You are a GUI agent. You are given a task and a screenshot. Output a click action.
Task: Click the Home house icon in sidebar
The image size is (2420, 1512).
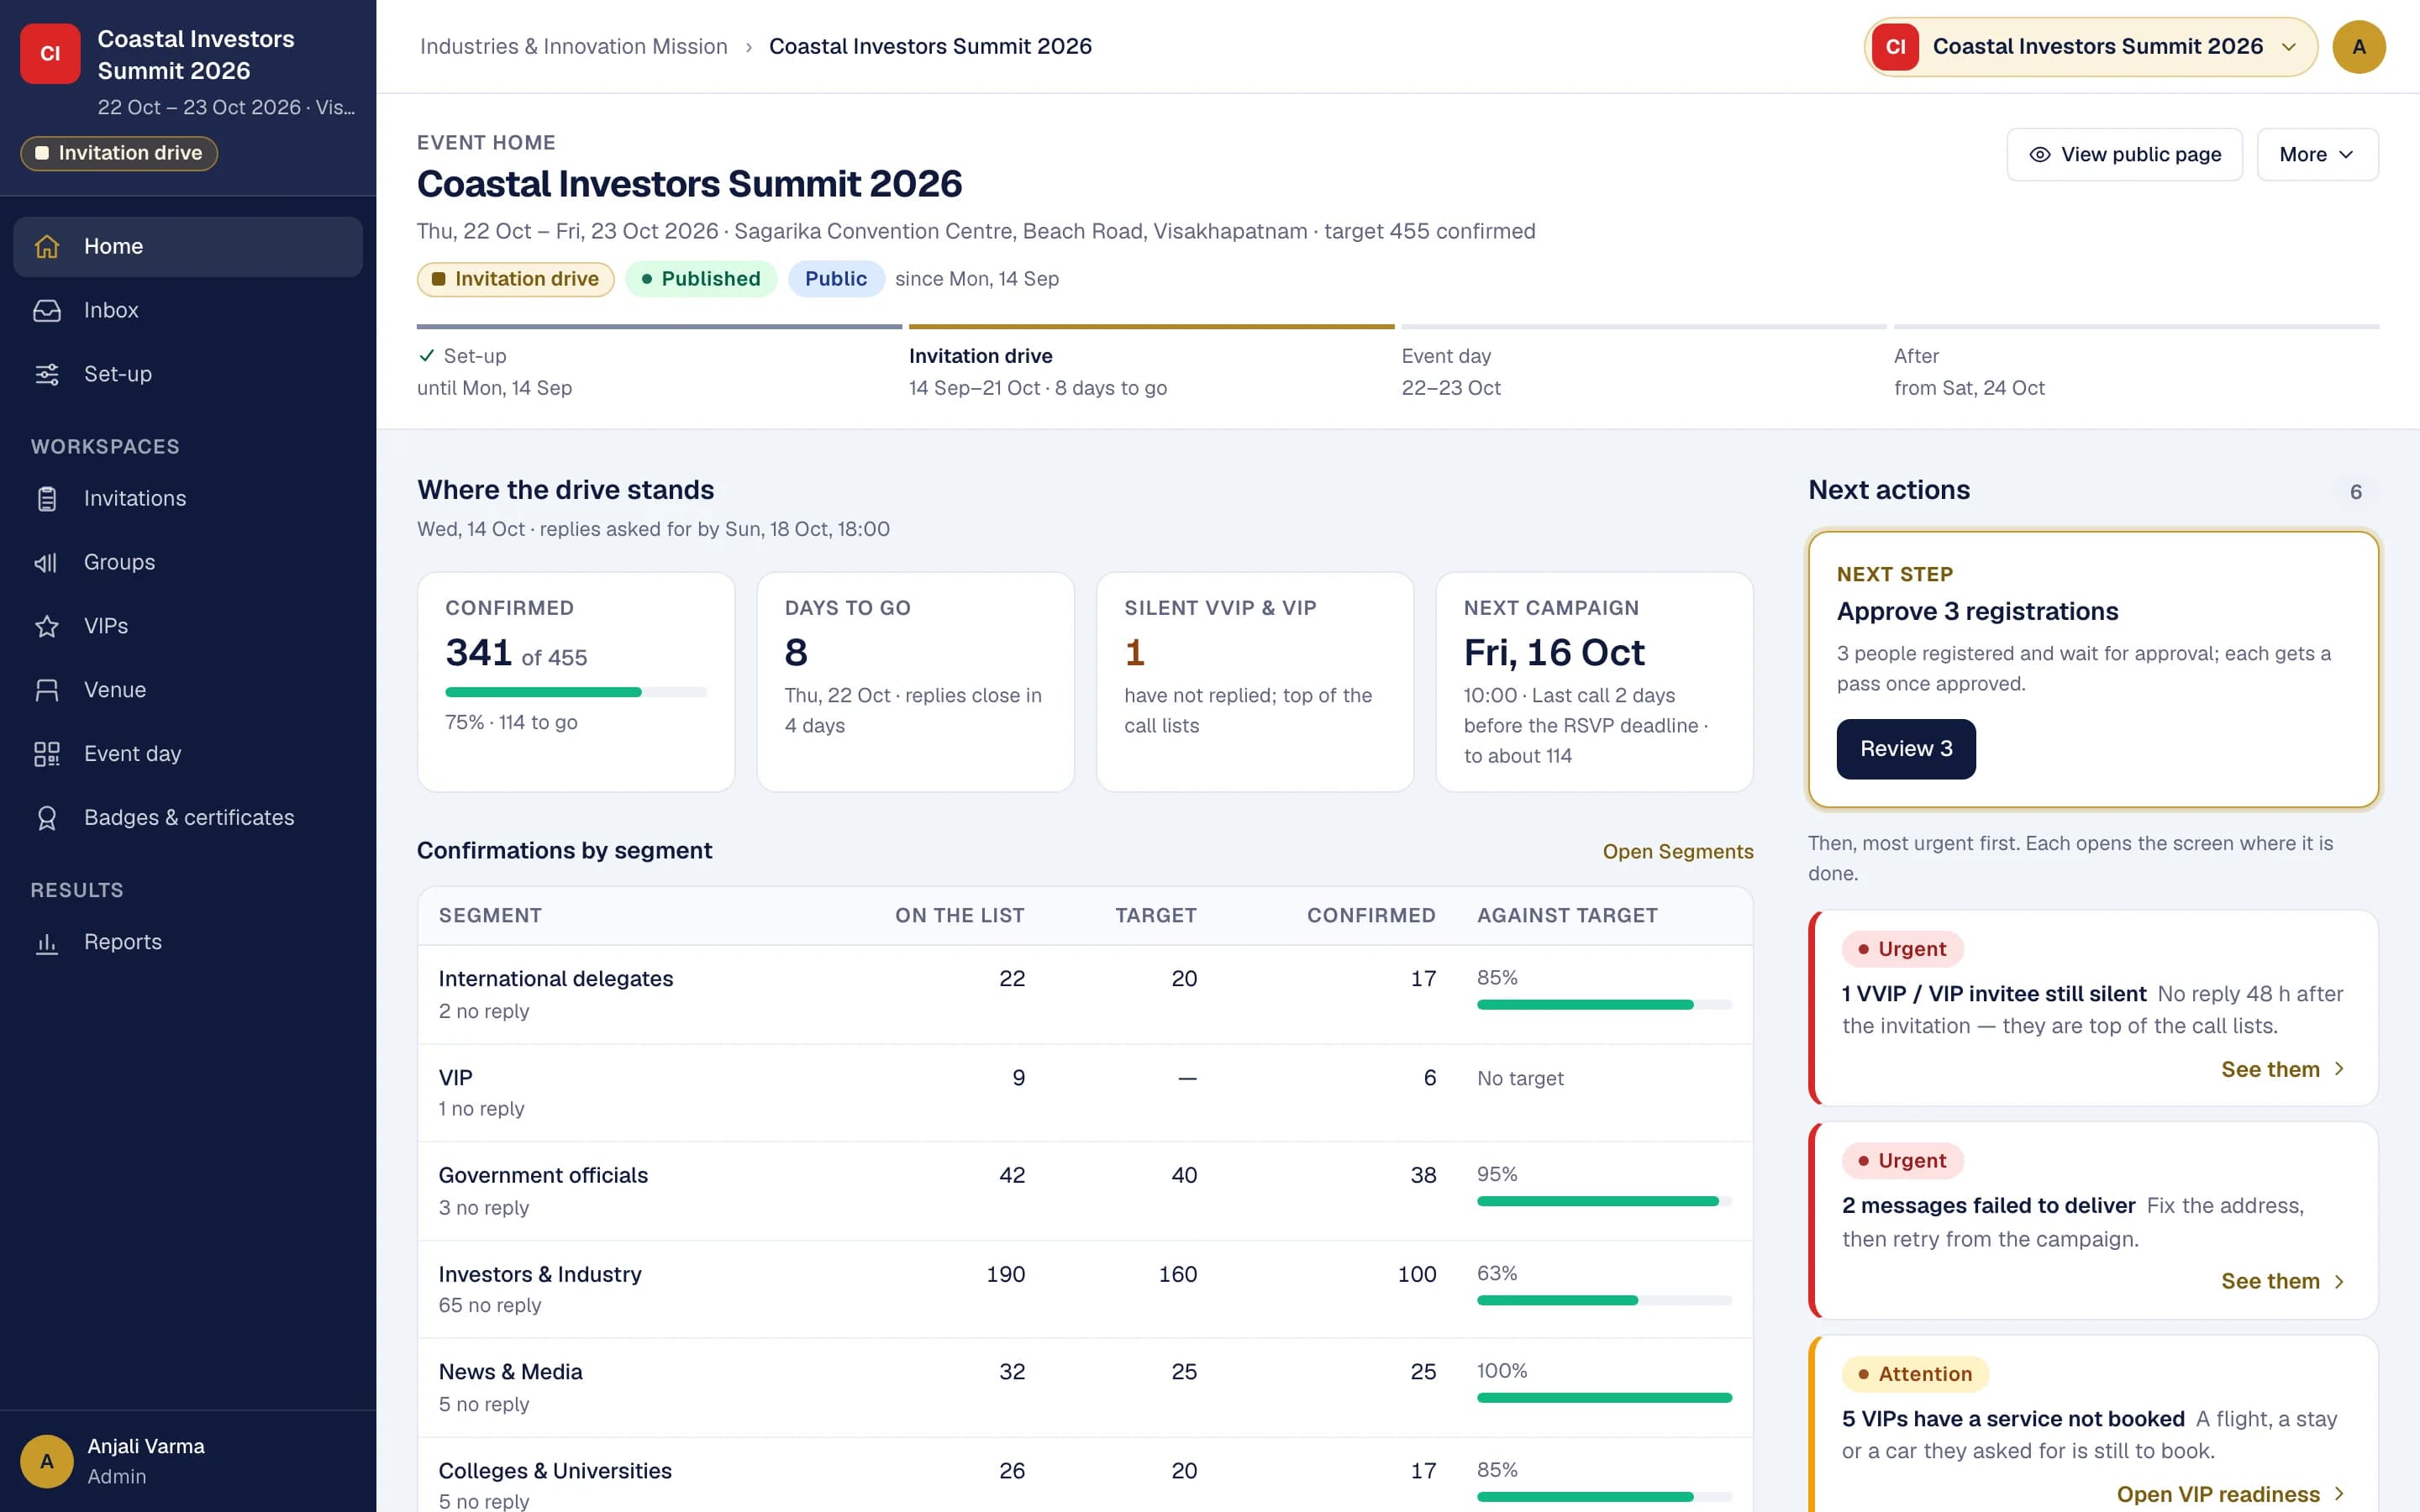47,246
